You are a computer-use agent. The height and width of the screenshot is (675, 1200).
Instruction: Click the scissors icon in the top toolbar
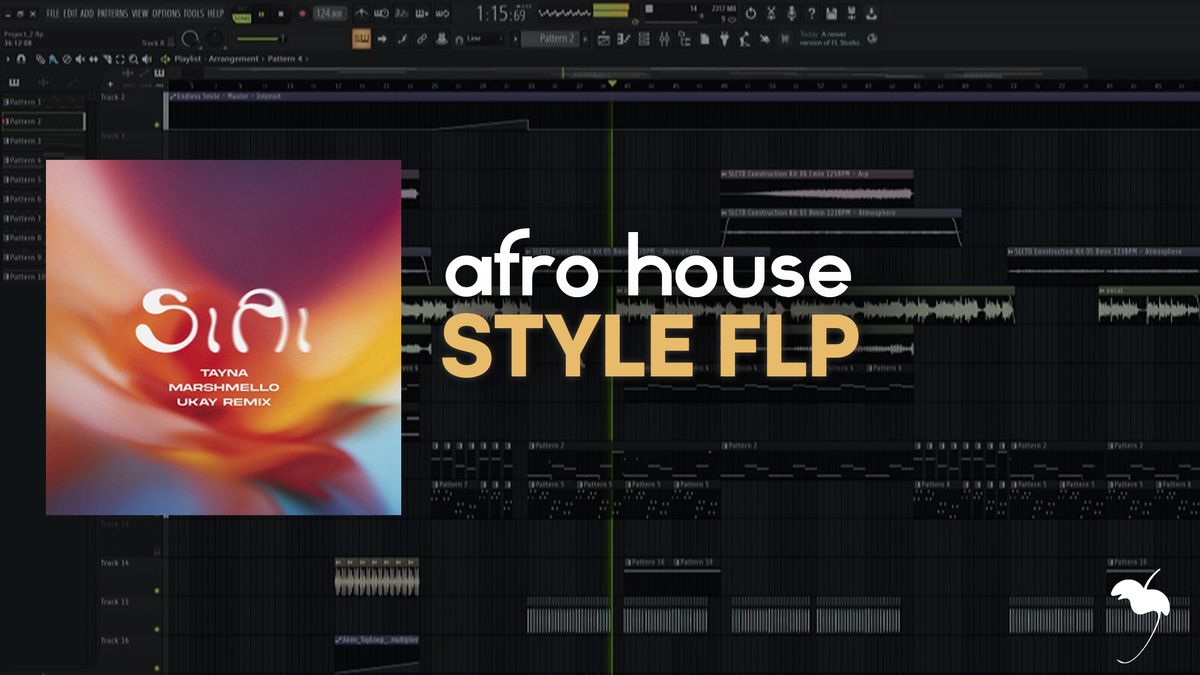[772, 13]
